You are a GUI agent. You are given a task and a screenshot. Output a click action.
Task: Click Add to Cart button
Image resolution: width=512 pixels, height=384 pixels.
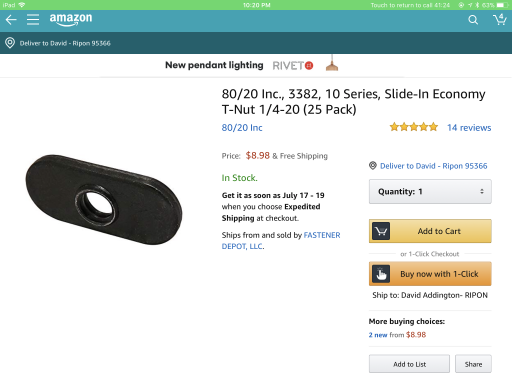[430, 231]
